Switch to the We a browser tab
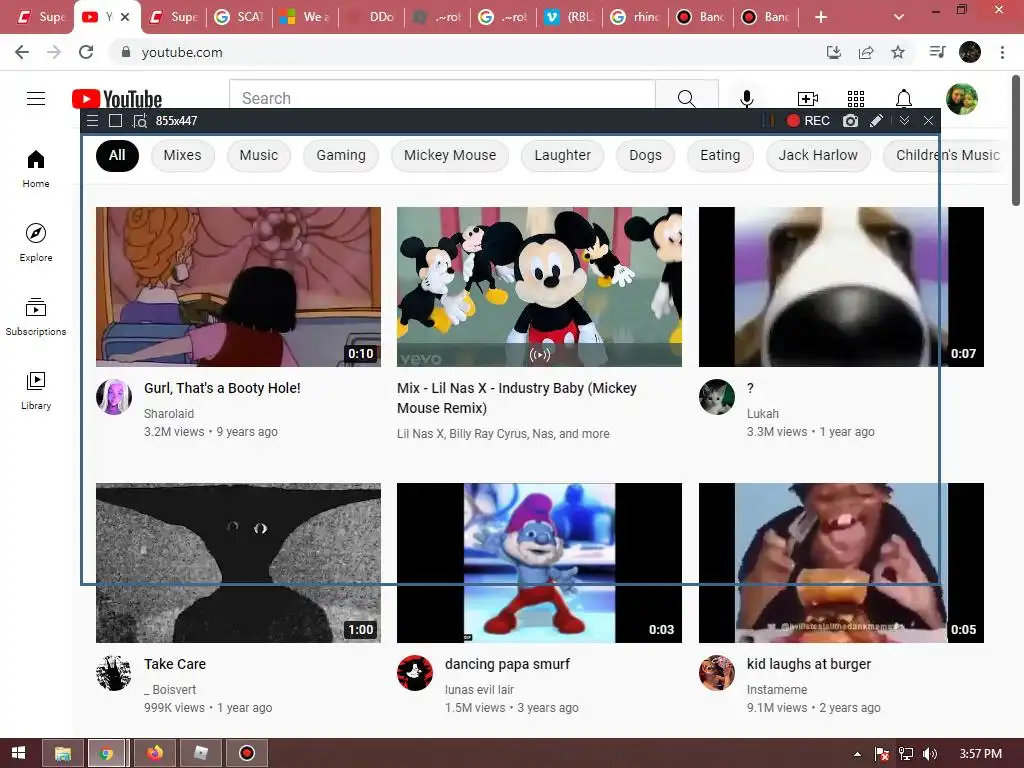 tap(305, 17)
